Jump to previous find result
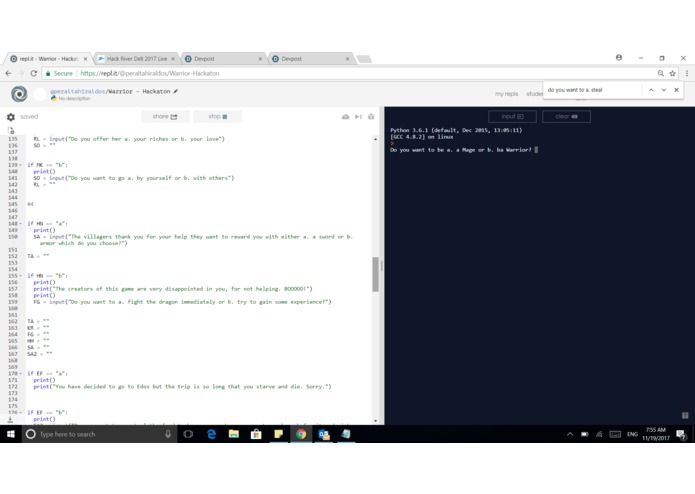695x494 pixels. pos(651,90)
